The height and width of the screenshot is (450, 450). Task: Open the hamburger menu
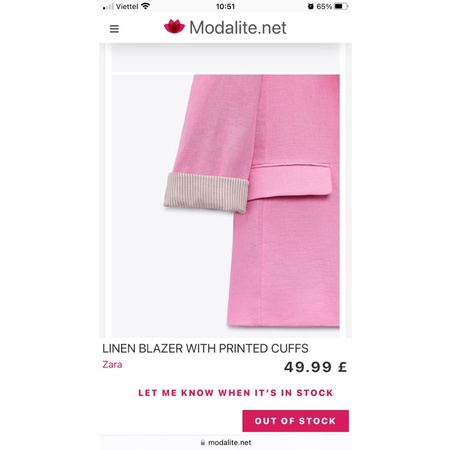114,29
